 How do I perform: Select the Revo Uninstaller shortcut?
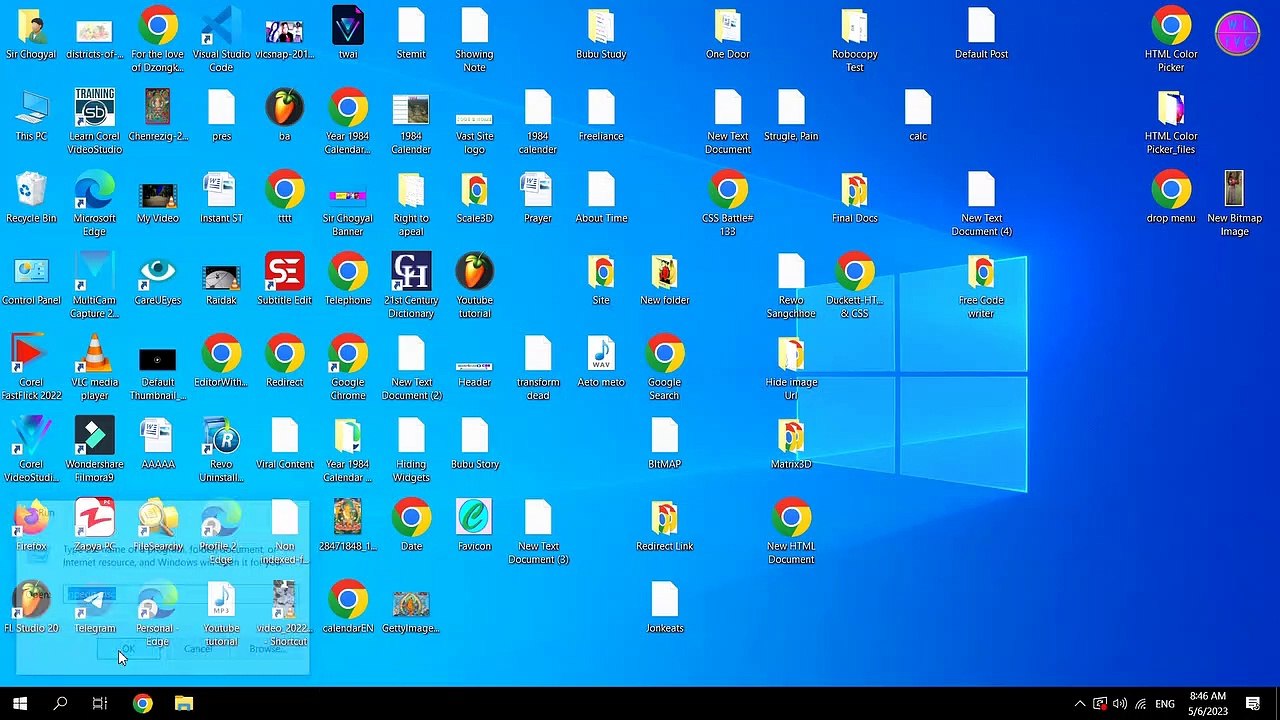coord(221,450)
